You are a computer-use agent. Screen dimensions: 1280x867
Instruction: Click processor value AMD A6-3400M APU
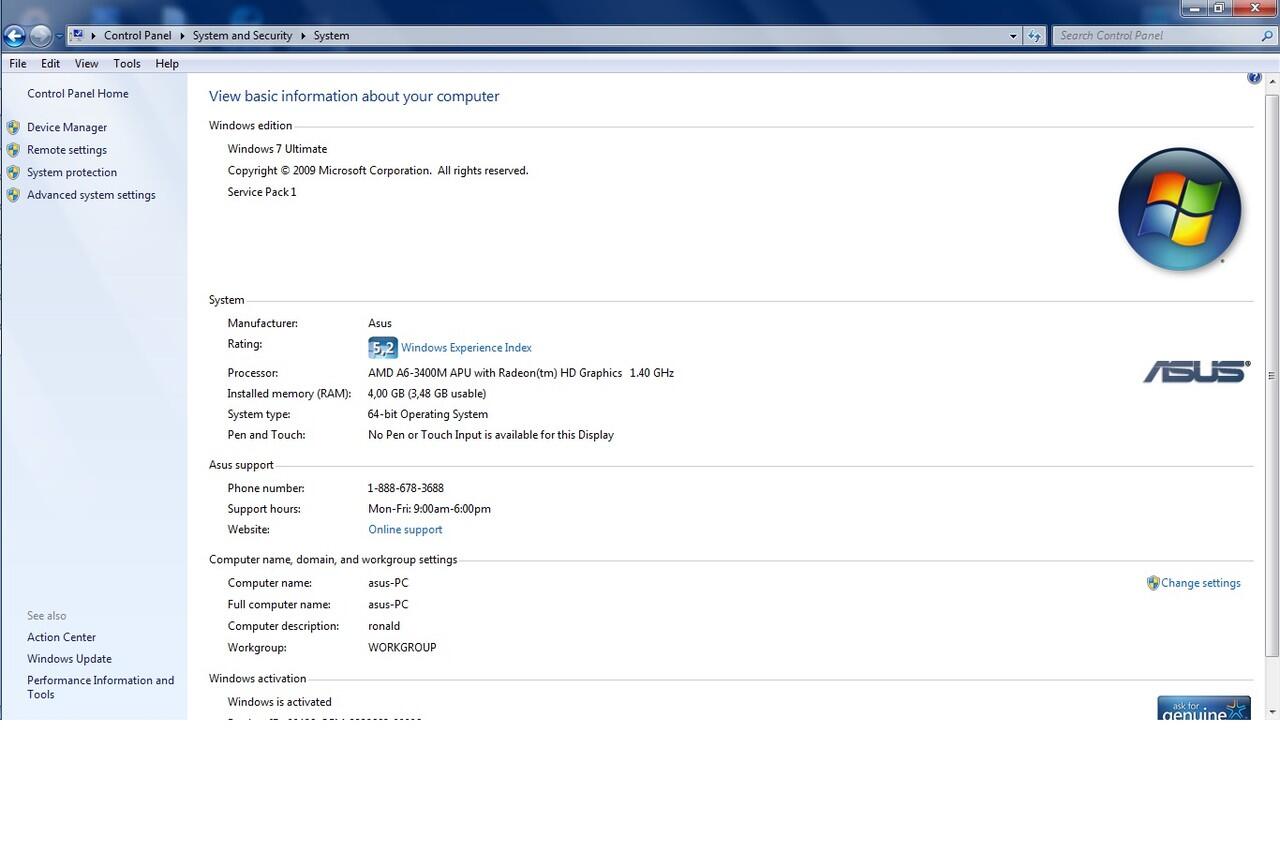coord(521,373)
